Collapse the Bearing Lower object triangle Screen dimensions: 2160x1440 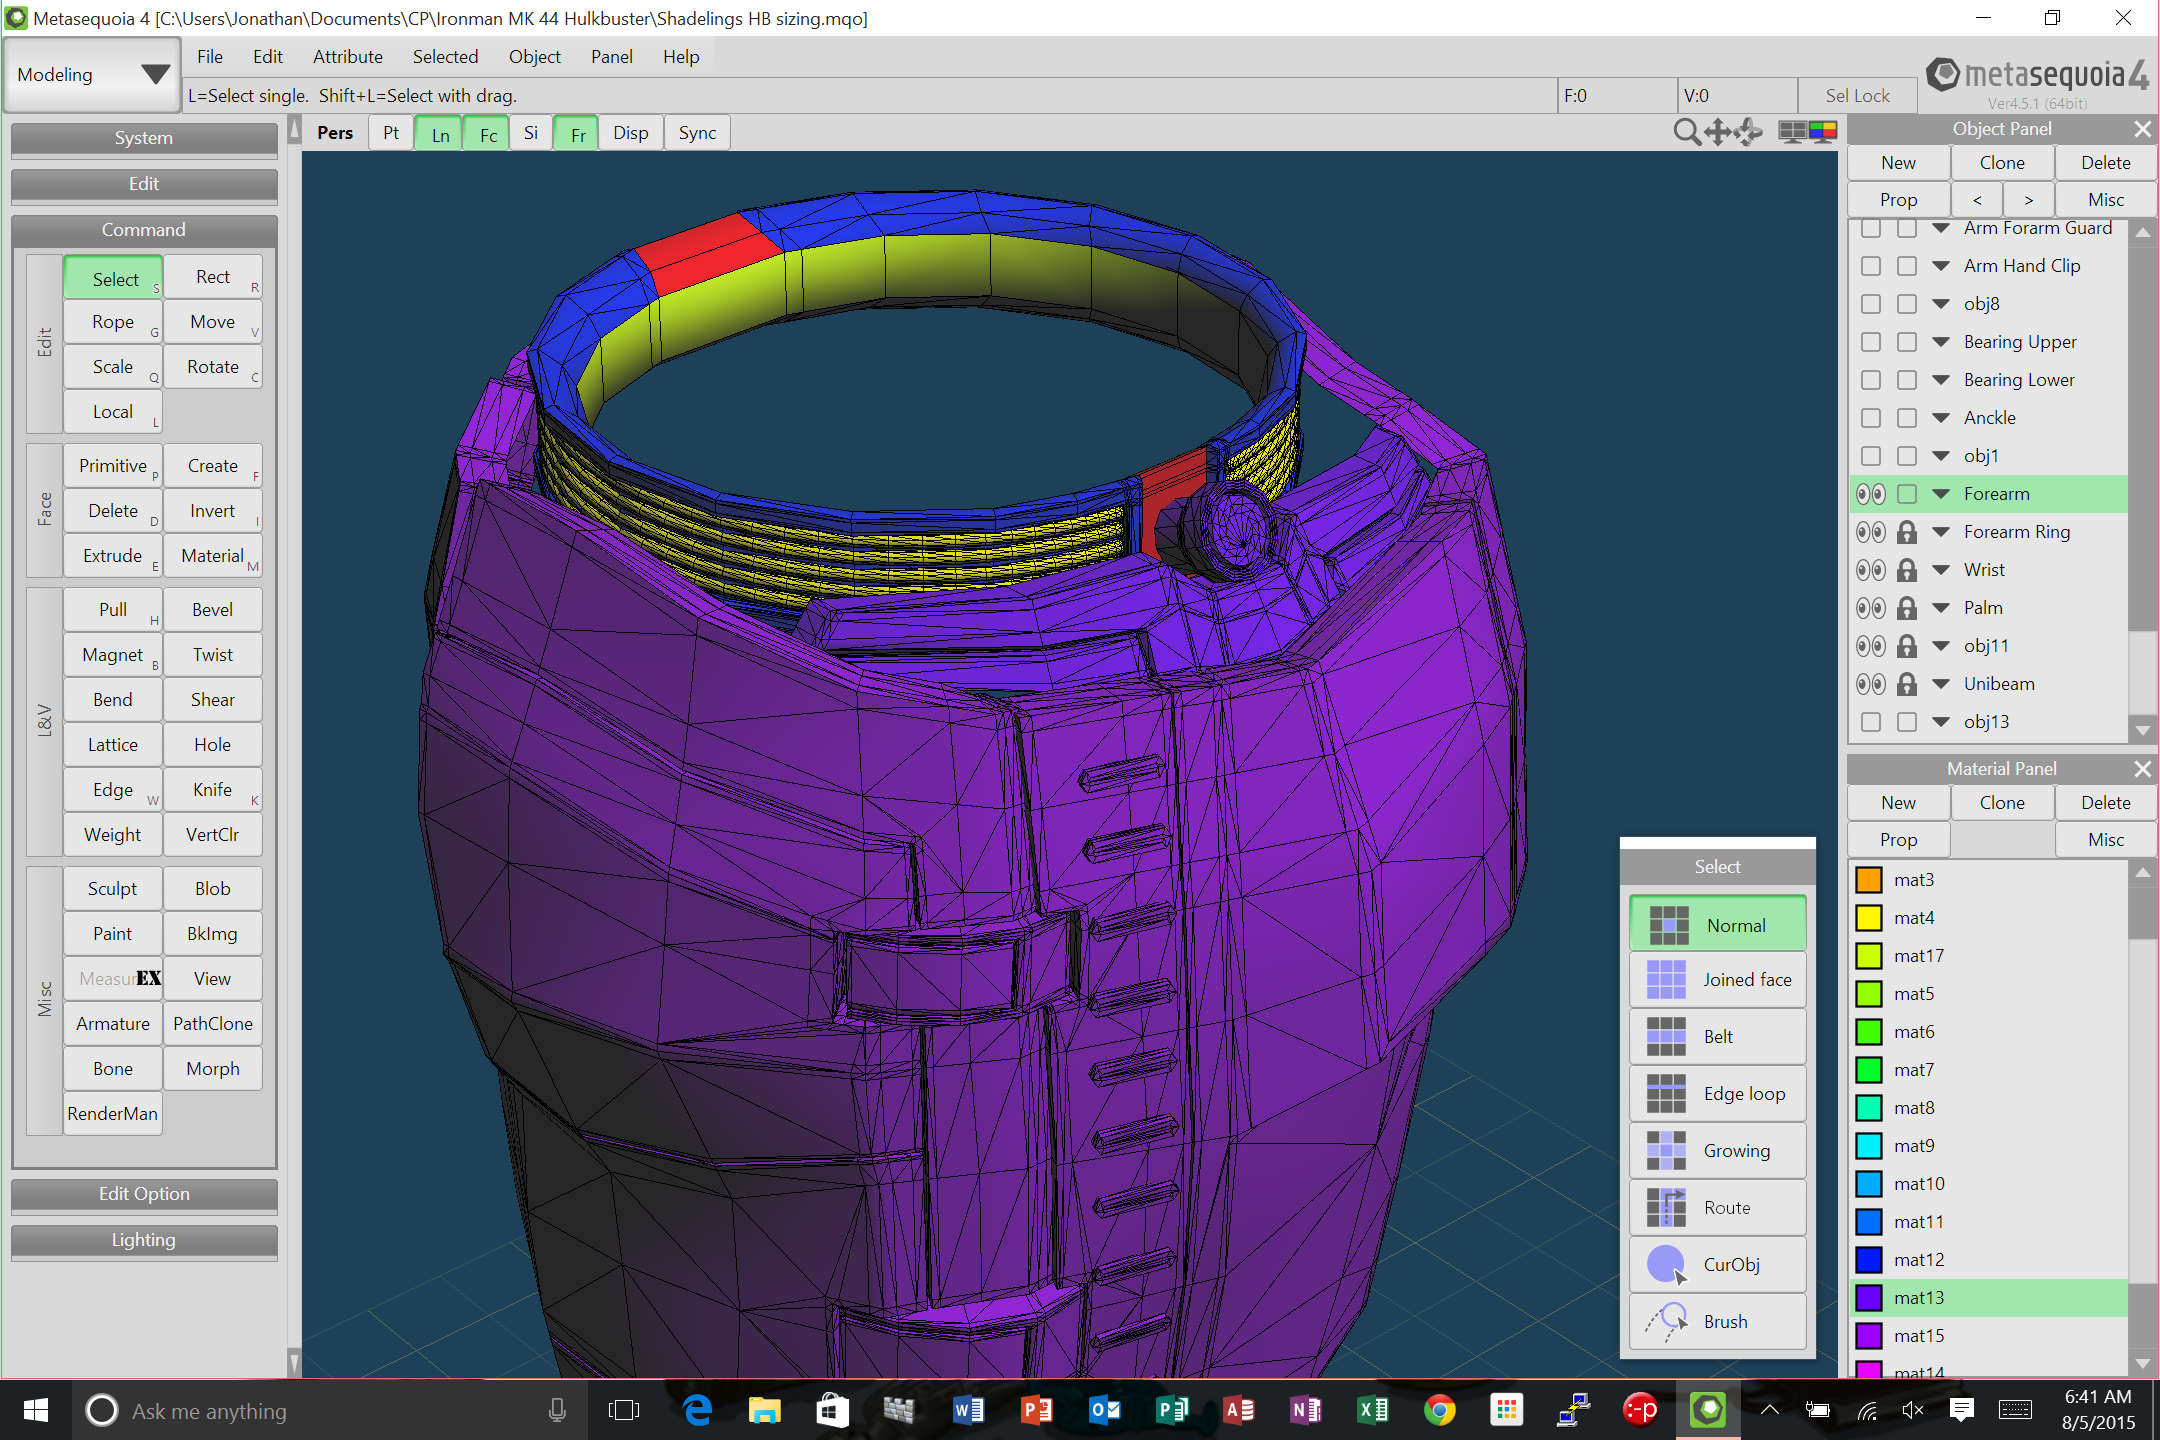coord(1941,380)
